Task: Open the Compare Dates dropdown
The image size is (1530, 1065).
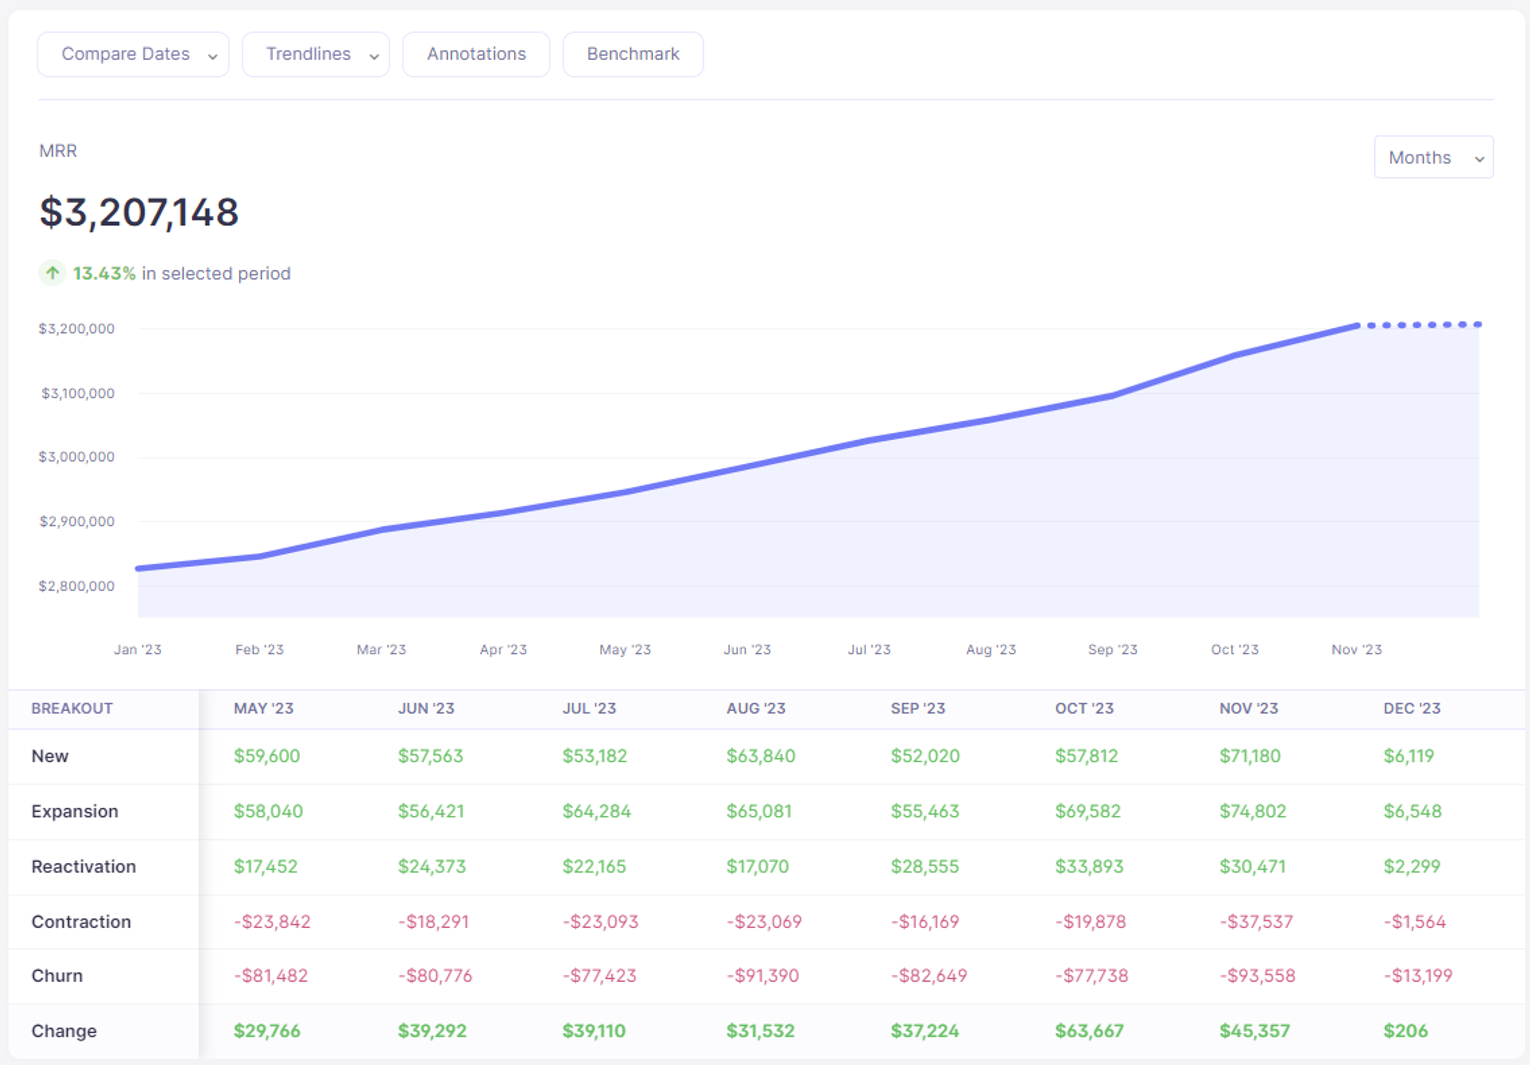Action: [x=133, y=54]
